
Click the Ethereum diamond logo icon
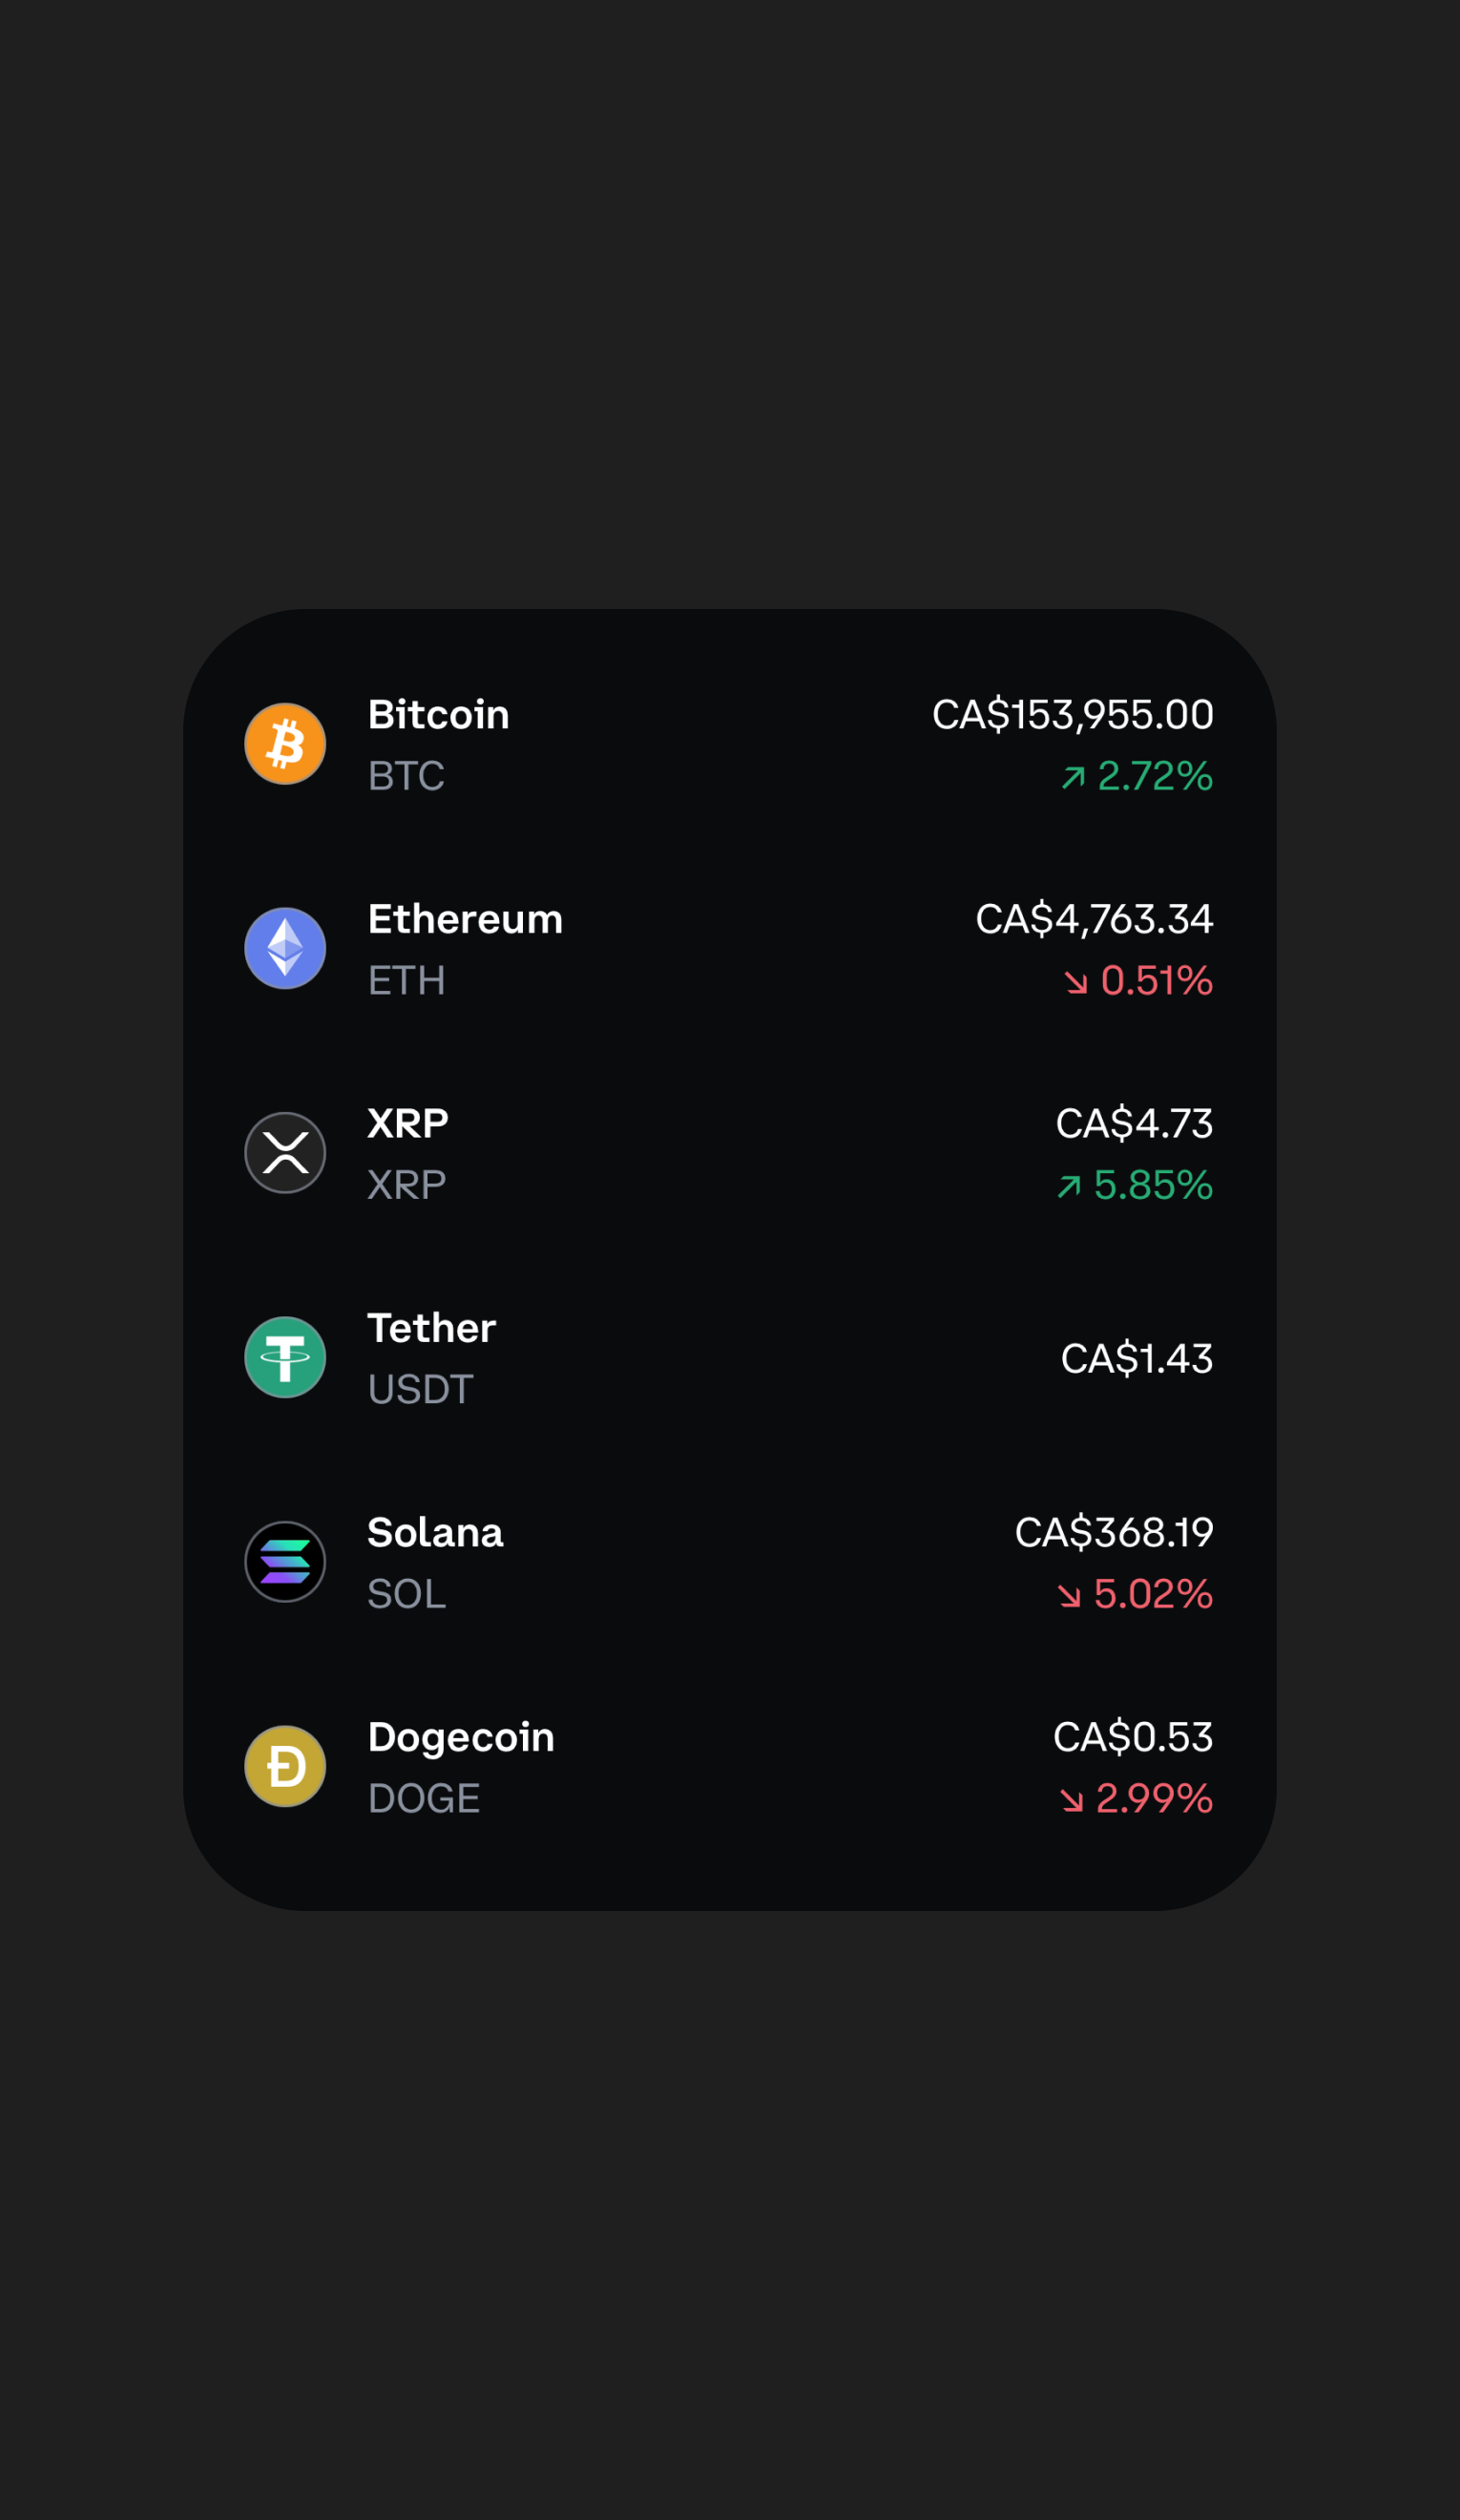click(285, 948)
